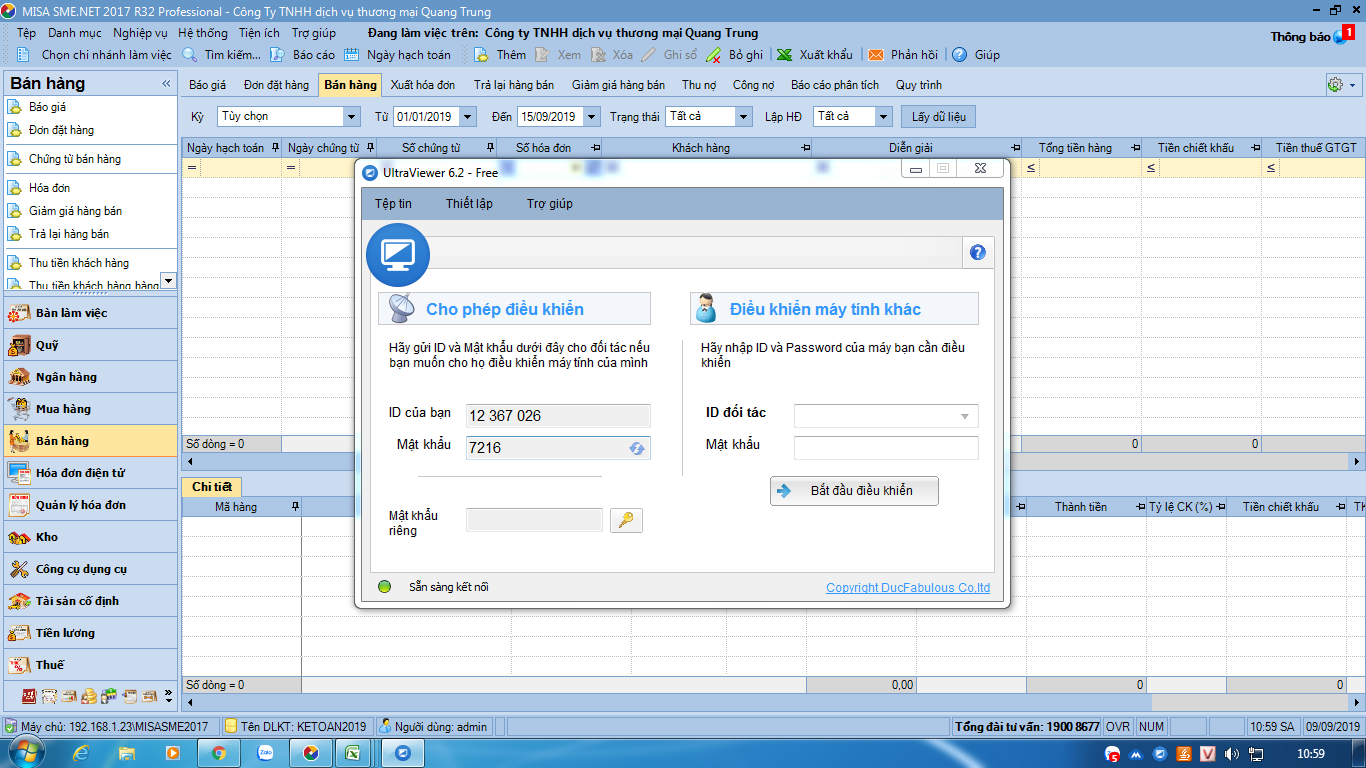Open Chứng từ bán hàng in sidebar
Image resolution: width=1366 pixels, height=768 pixels.
pos(74,159)
